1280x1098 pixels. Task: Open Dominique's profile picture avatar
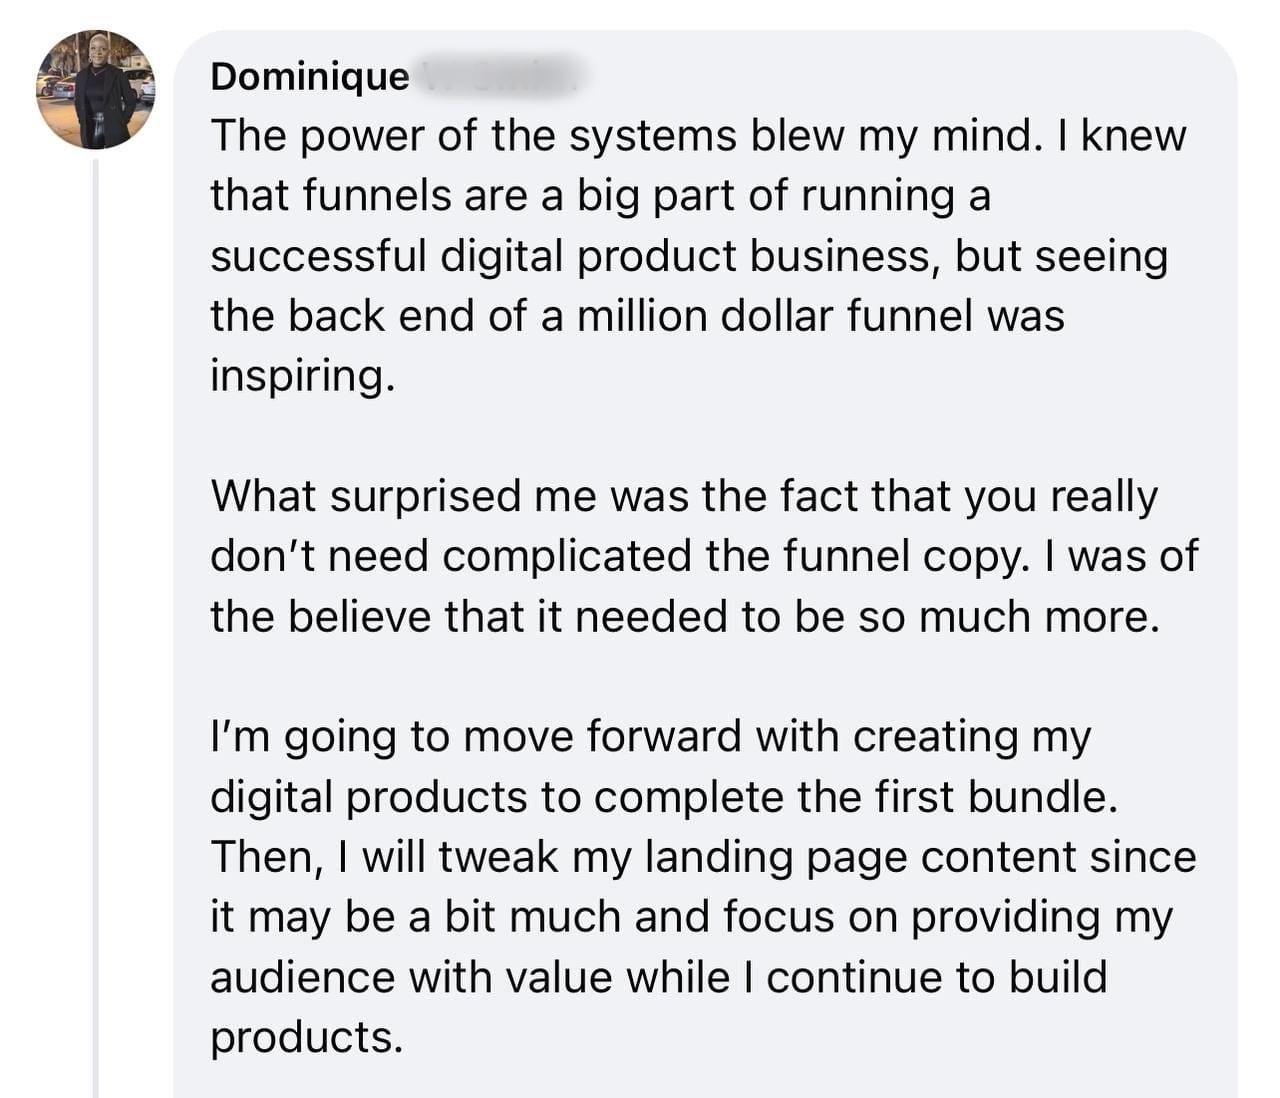tap(96, 90)
